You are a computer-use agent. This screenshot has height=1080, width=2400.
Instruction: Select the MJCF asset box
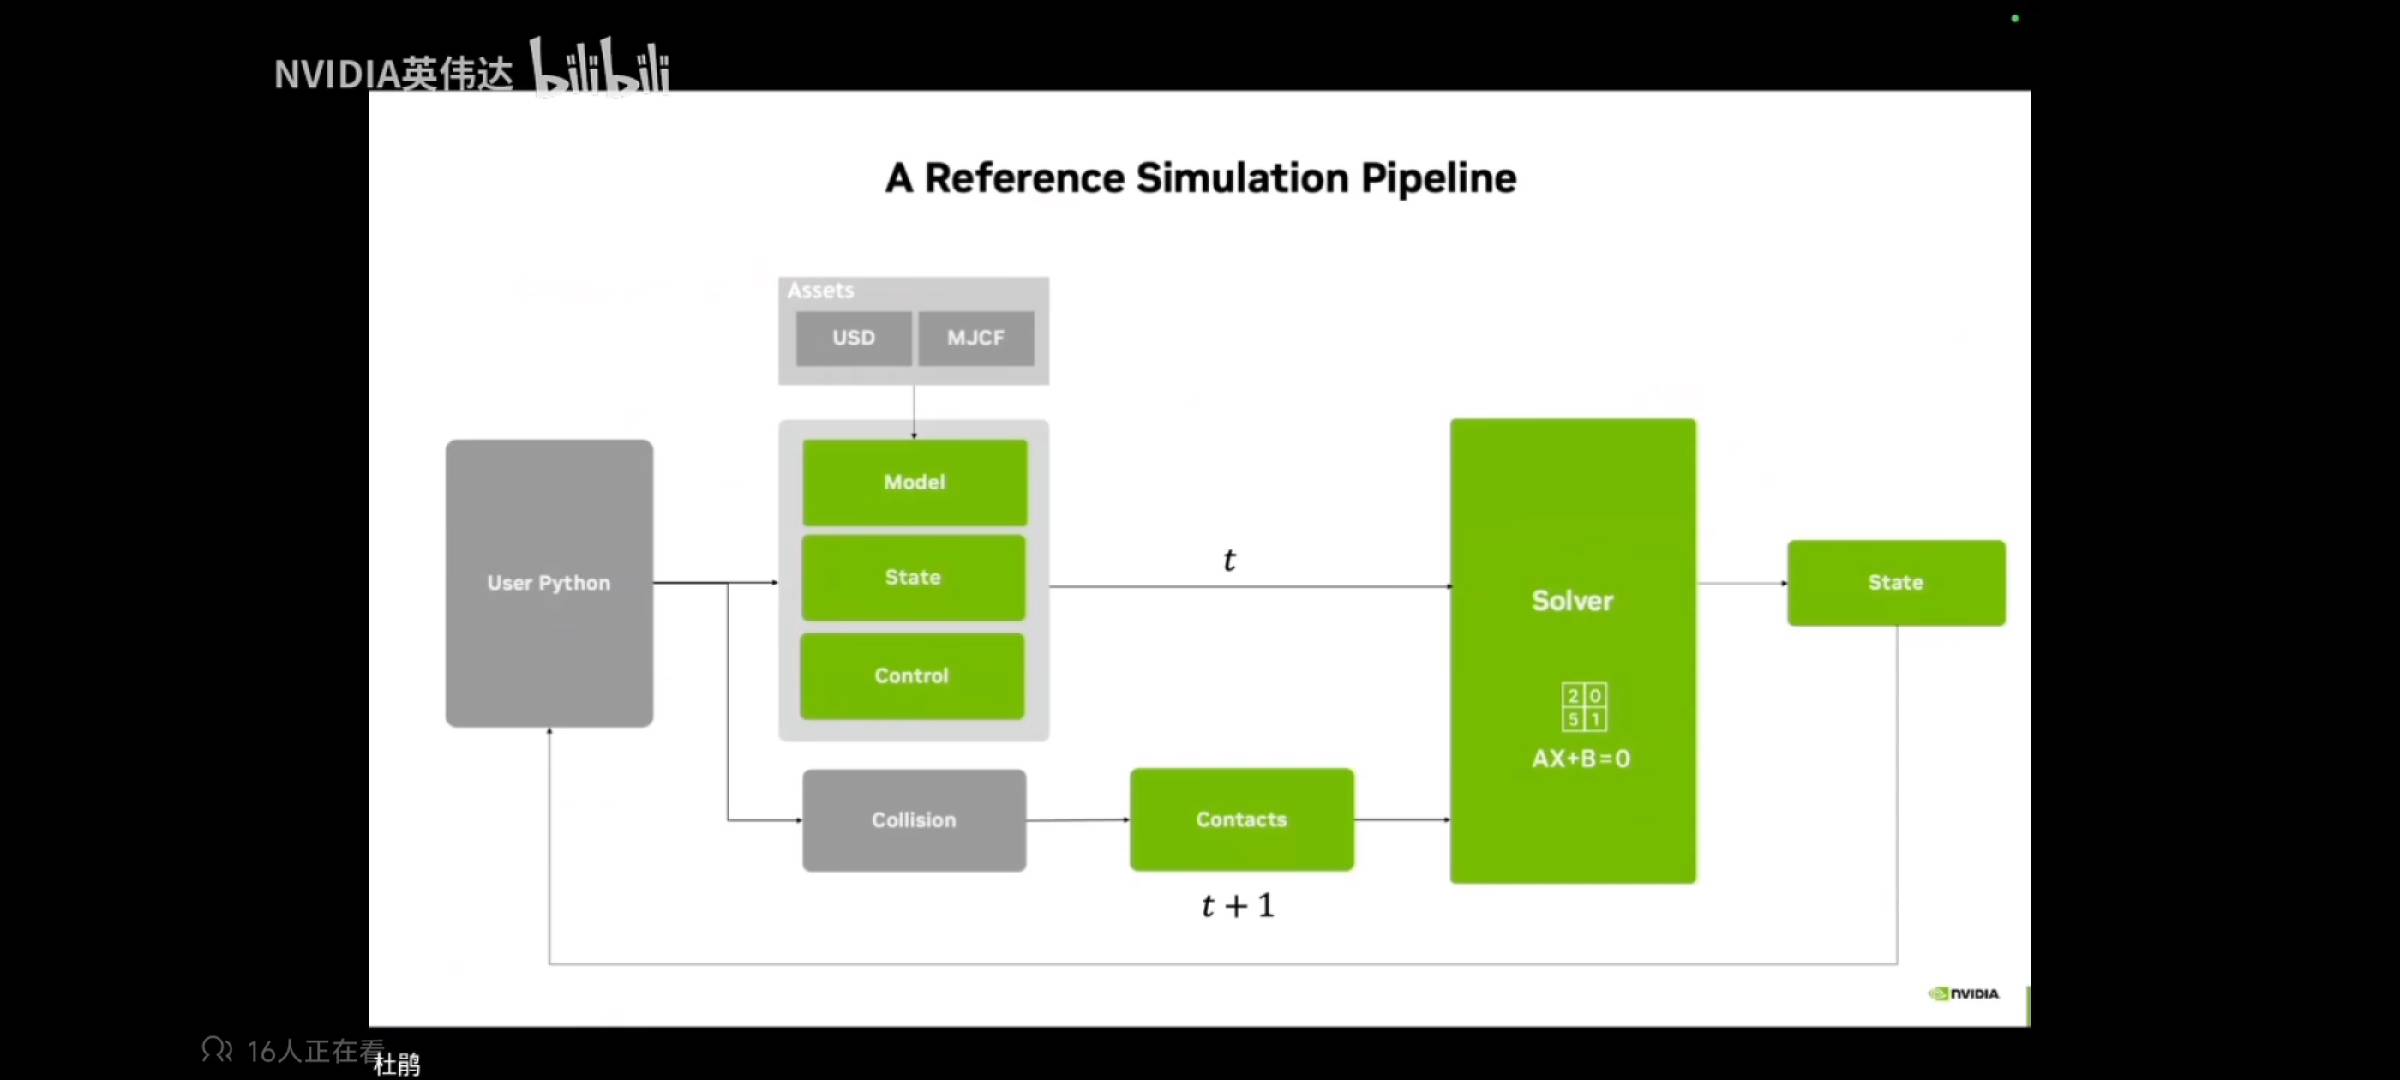976,338
